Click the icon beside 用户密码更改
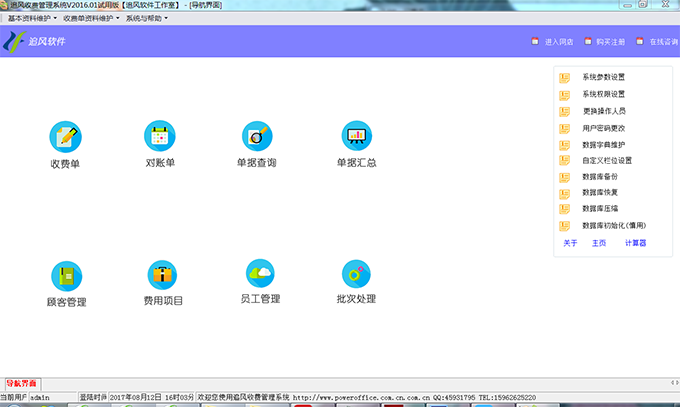680x407 pixels. coord(564,128)
